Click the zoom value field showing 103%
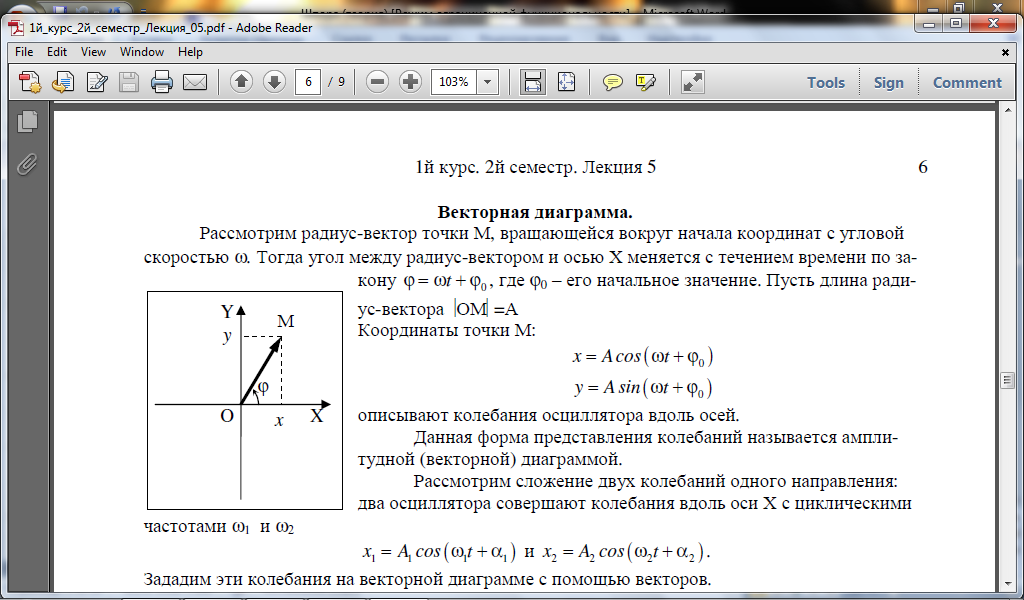 [453, 82]
